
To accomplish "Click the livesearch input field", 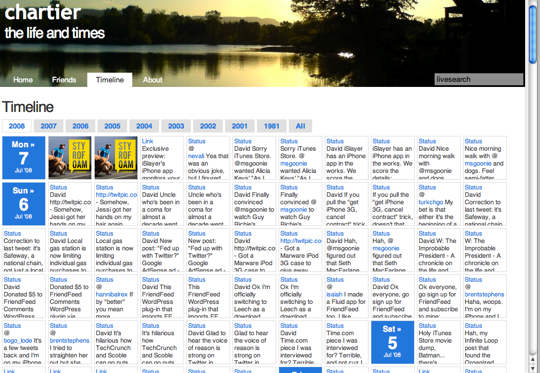I will (x=479, y=79).
